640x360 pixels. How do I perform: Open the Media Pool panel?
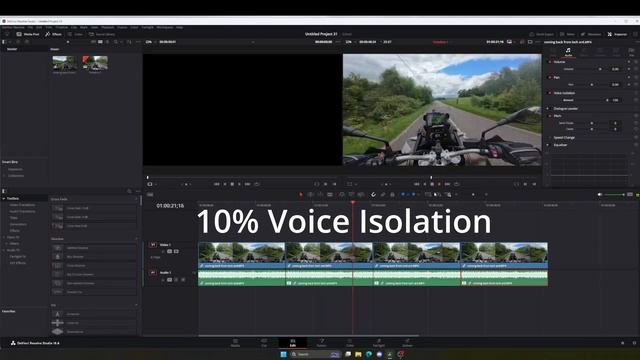pos(28,34)
